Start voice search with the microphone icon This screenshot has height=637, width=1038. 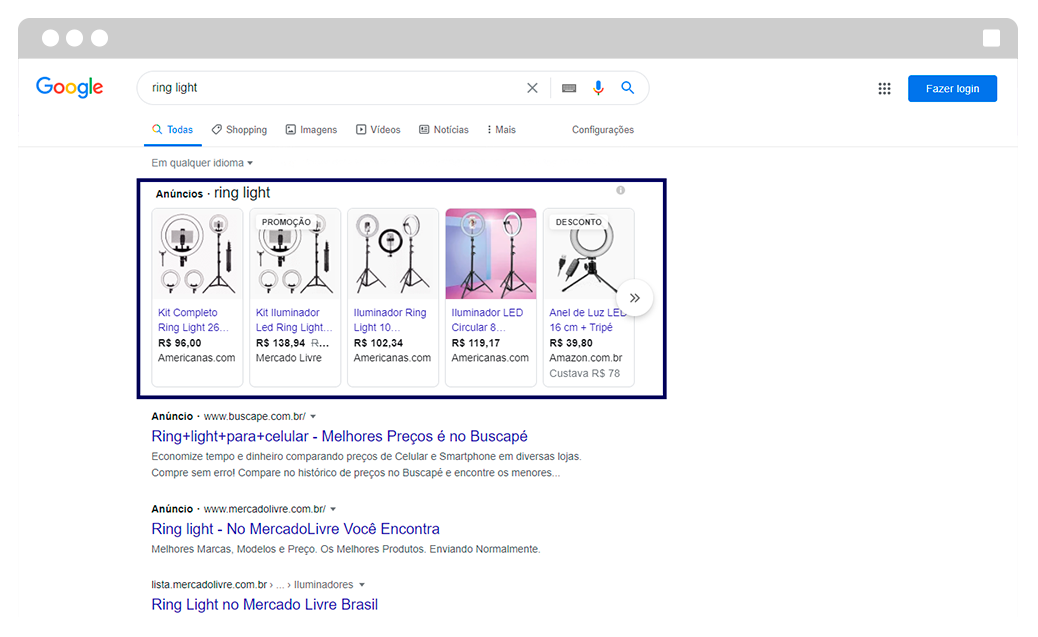598,88
